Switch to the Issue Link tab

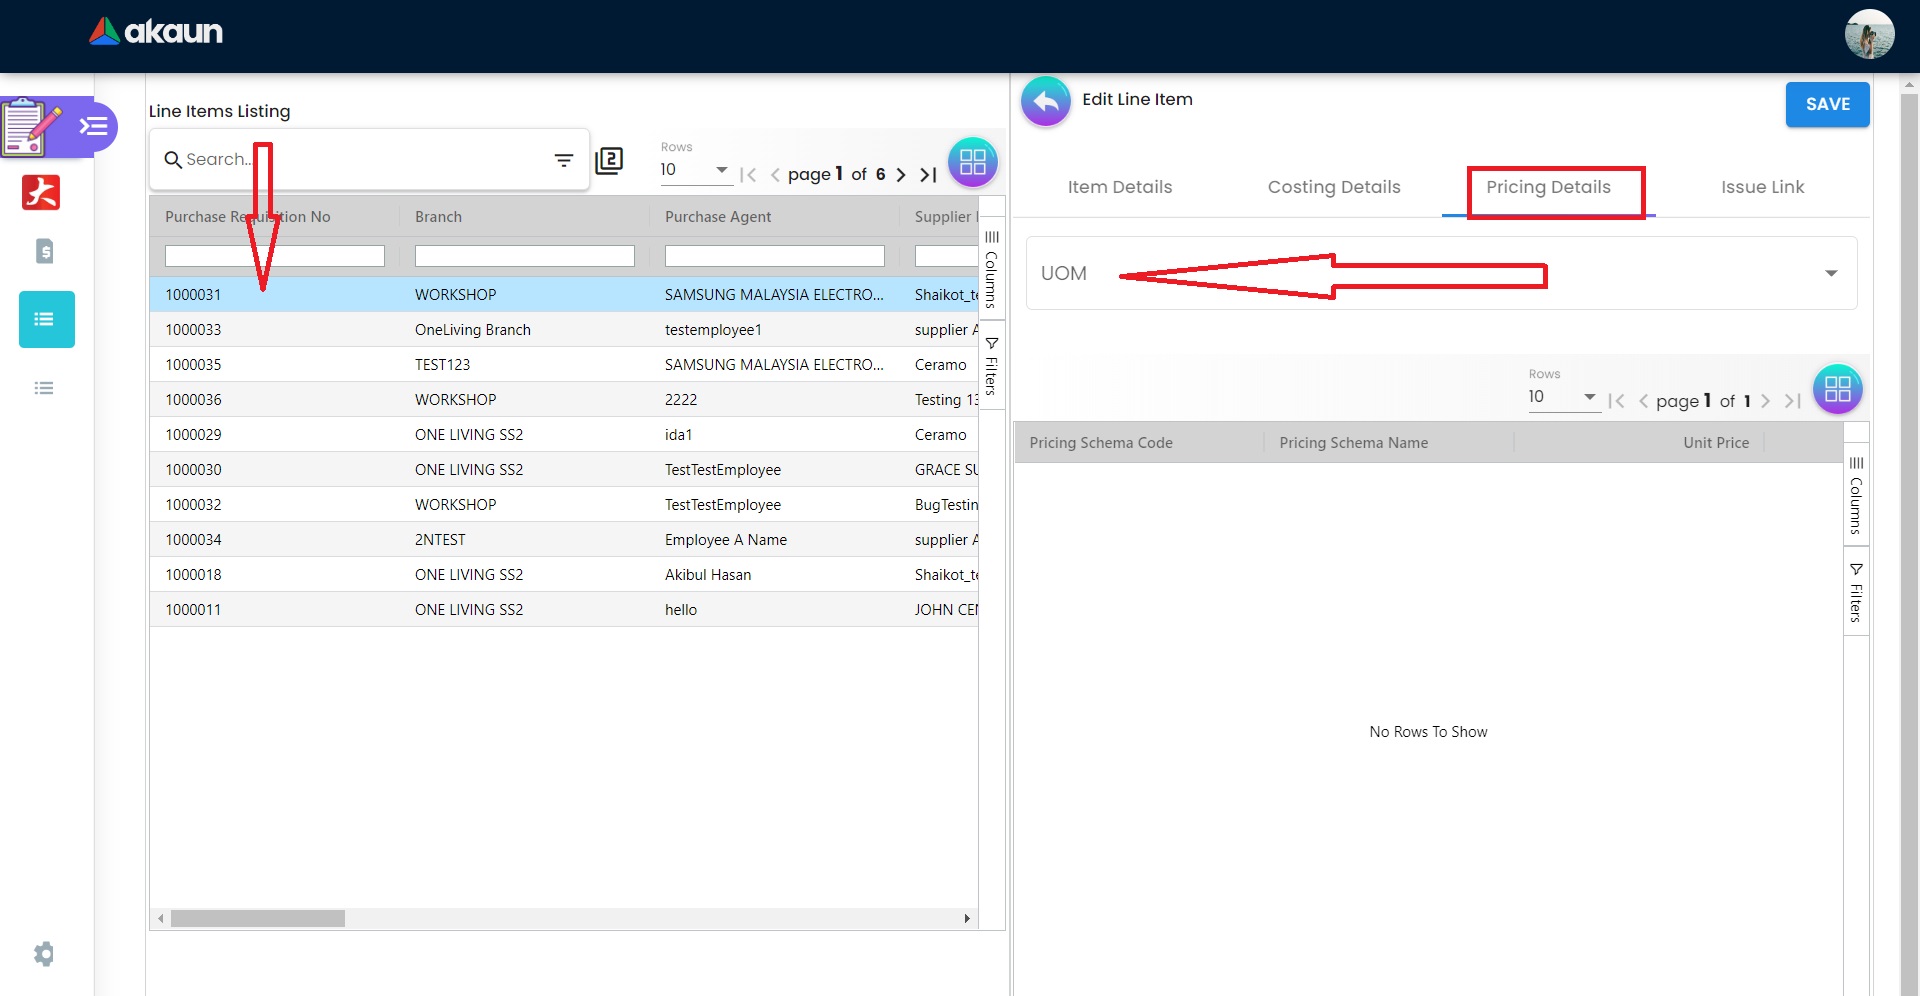[1762, 187]
